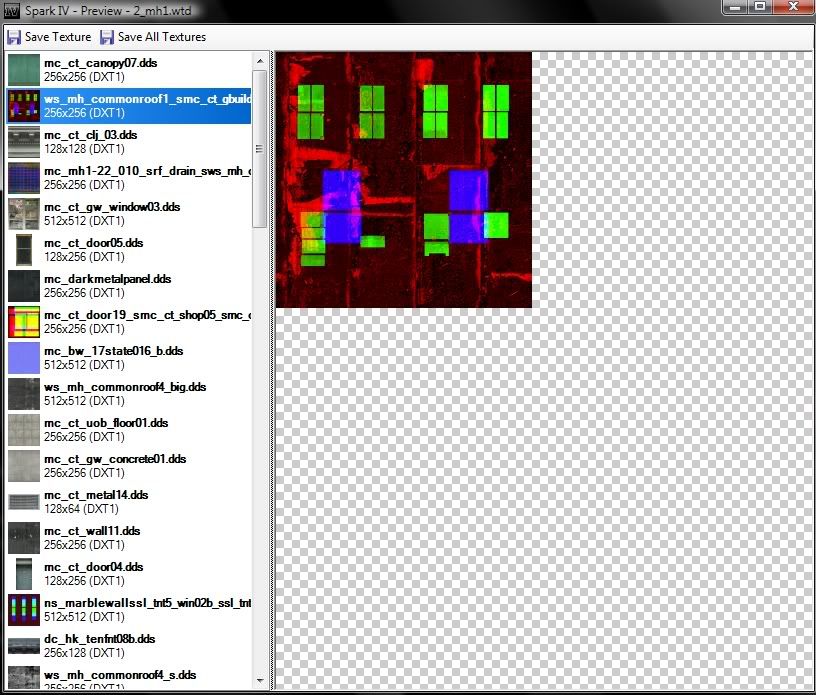This screenshot has height=695, width=816.
Task: Open mc_ct_gw_window03.dds texture thumbnail
Action: 24,214
